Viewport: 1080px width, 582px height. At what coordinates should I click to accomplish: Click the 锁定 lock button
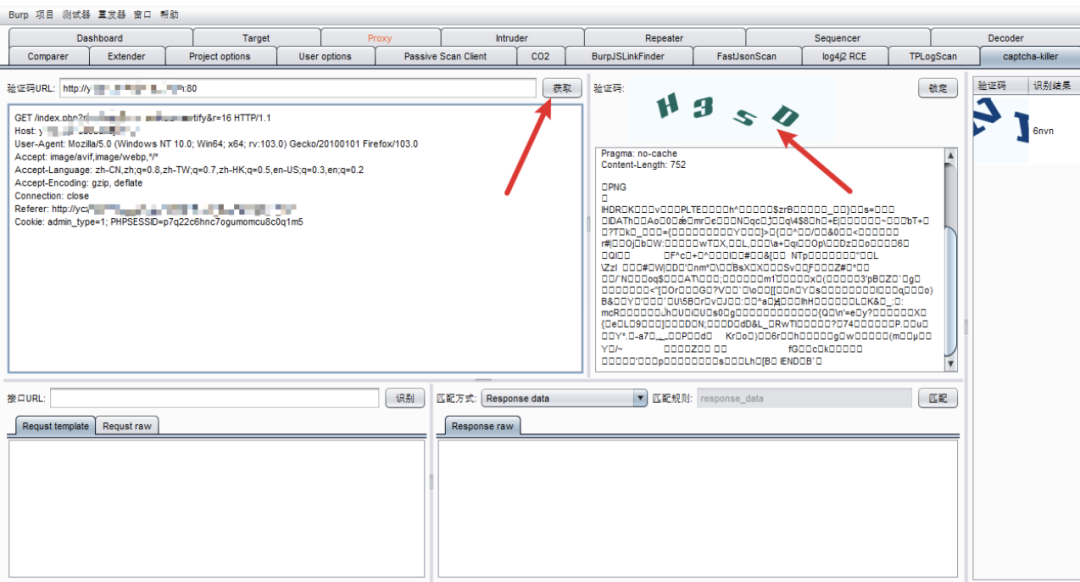[937, 88]
